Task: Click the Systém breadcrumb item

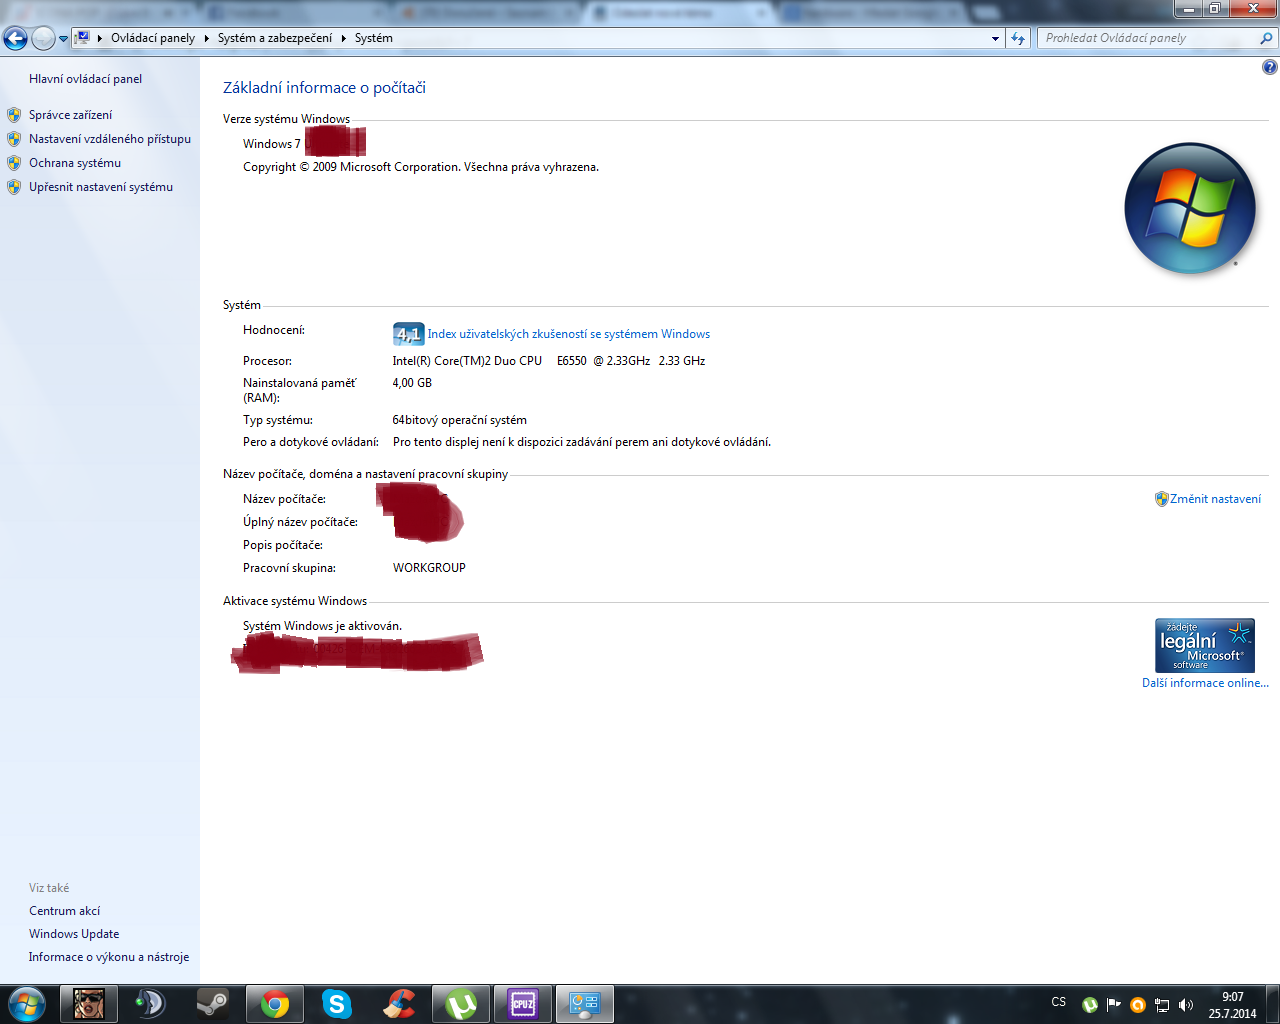Action: tap(374, 38)
